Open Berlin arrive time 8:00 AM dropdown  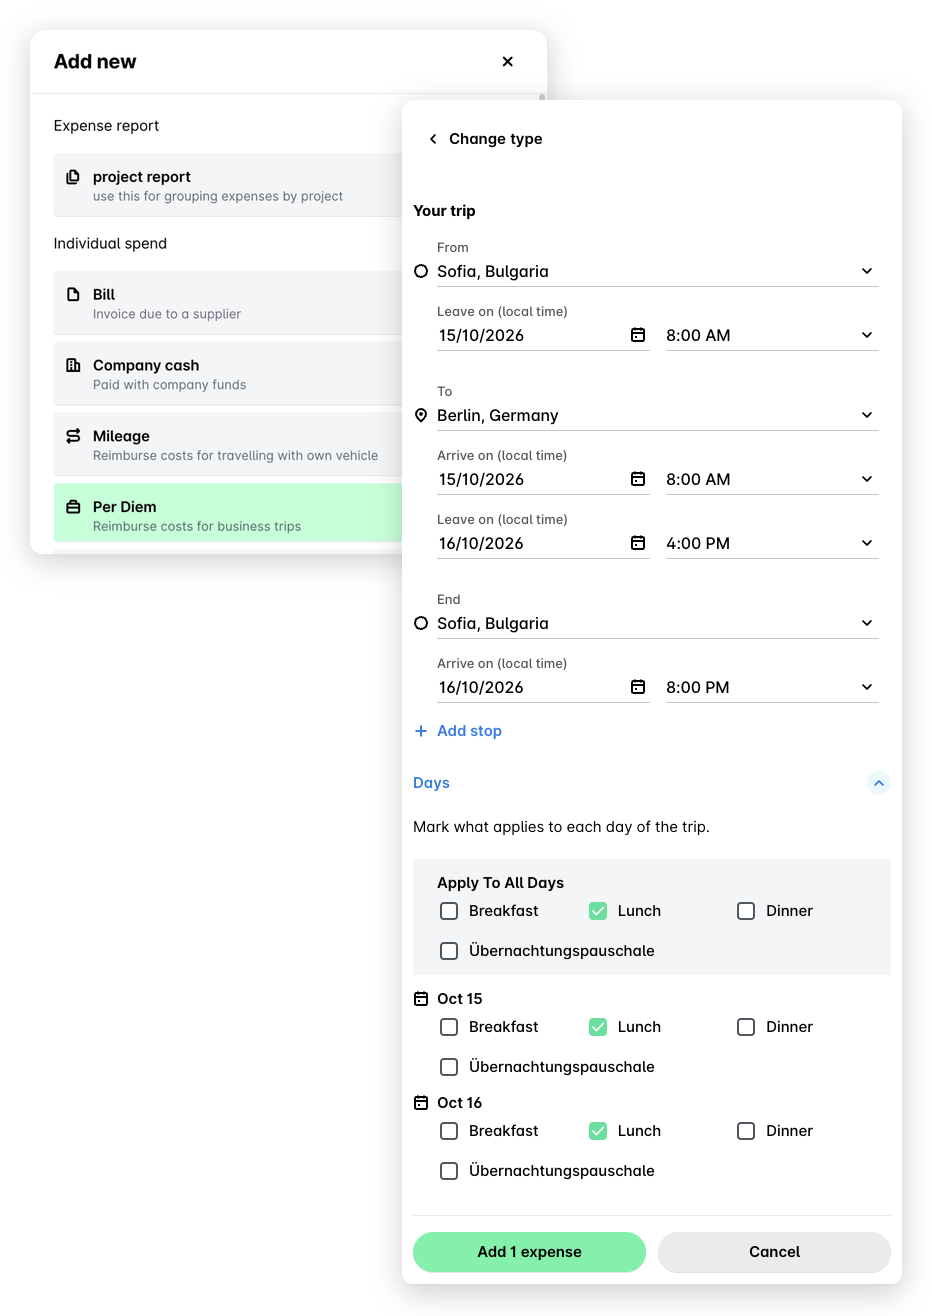click(x=772, y=479)
